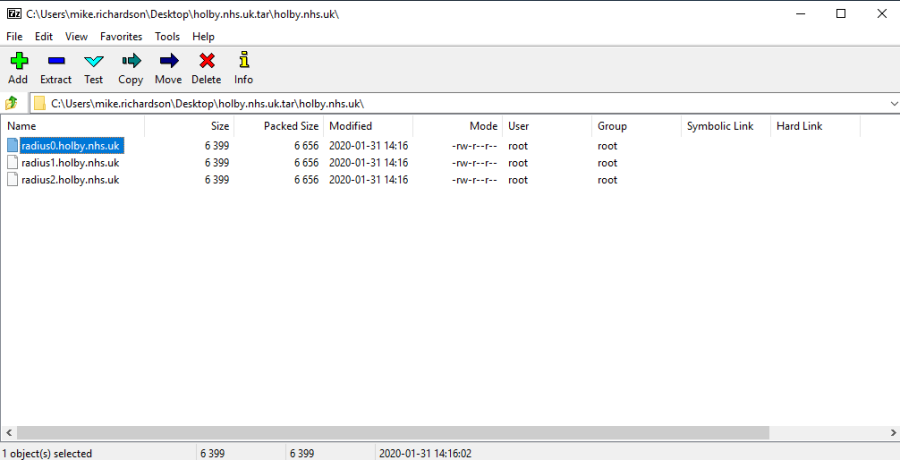This screenshot has height=460, width=900.
Task: Open the File menu
Action: [14, 36]
